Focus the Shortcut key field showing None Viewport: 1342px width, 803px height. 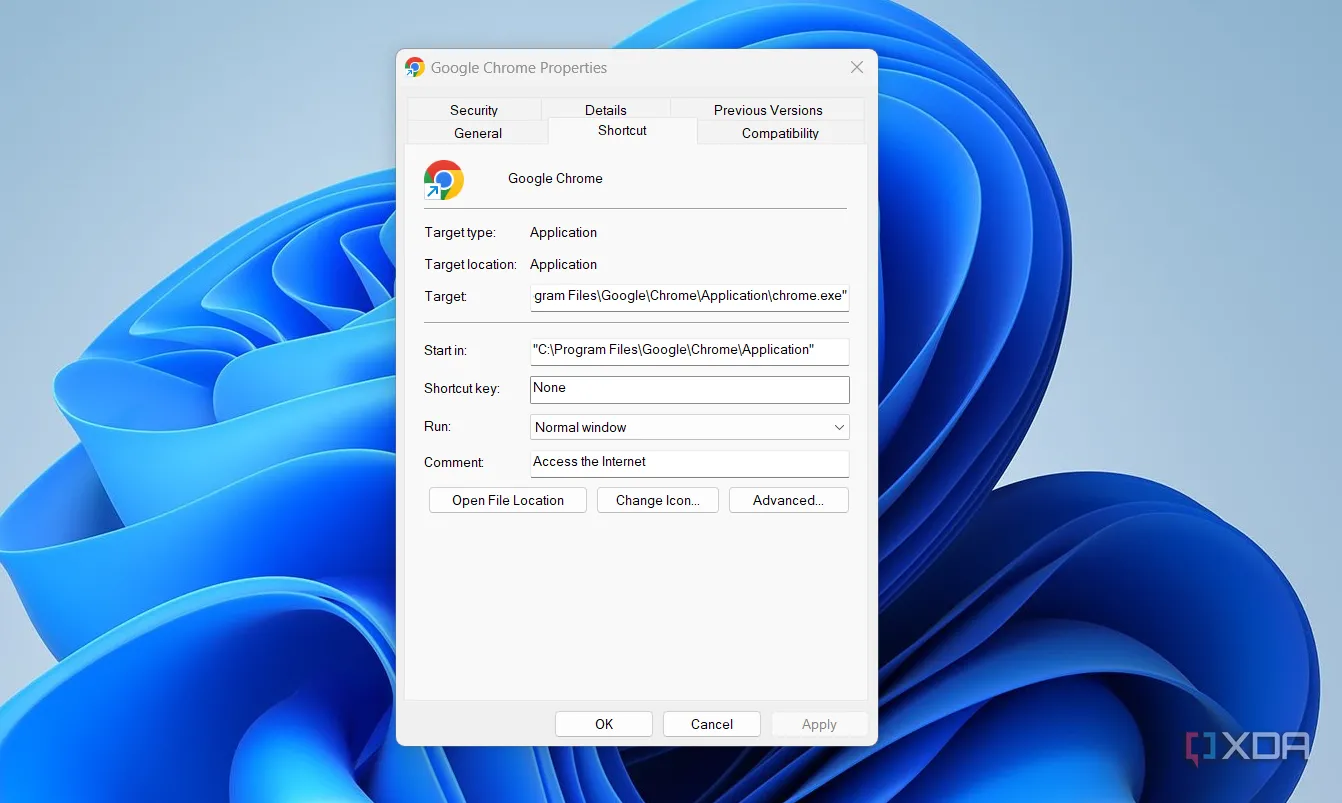click(690, 389)
